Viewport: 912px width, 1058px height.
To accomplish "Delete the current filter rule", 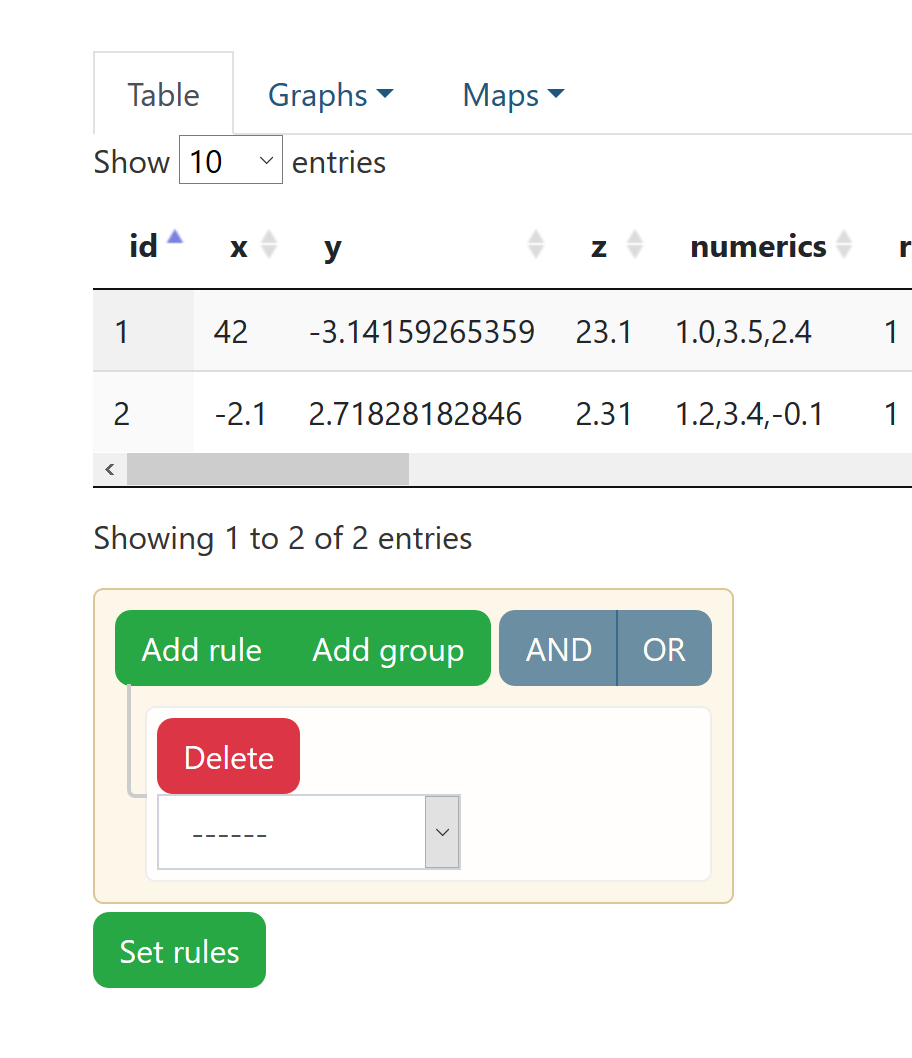I will pos(227,756).
